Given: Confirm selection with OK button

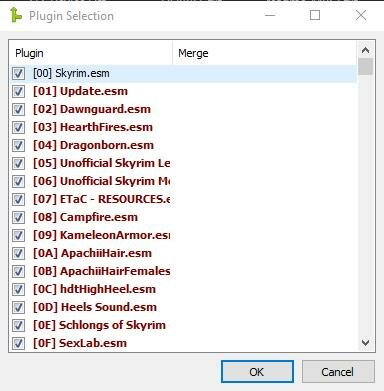Looking at the screenshot, I should point(257,372).
